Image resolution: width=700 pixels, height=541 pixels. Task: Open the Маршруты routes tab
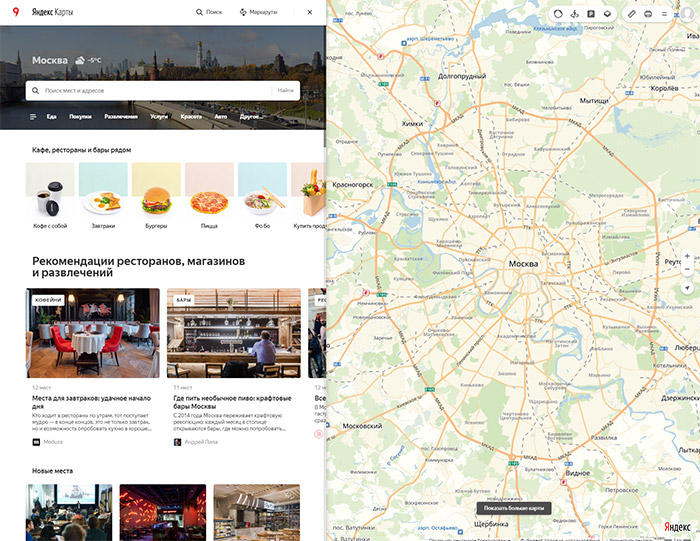258,12
